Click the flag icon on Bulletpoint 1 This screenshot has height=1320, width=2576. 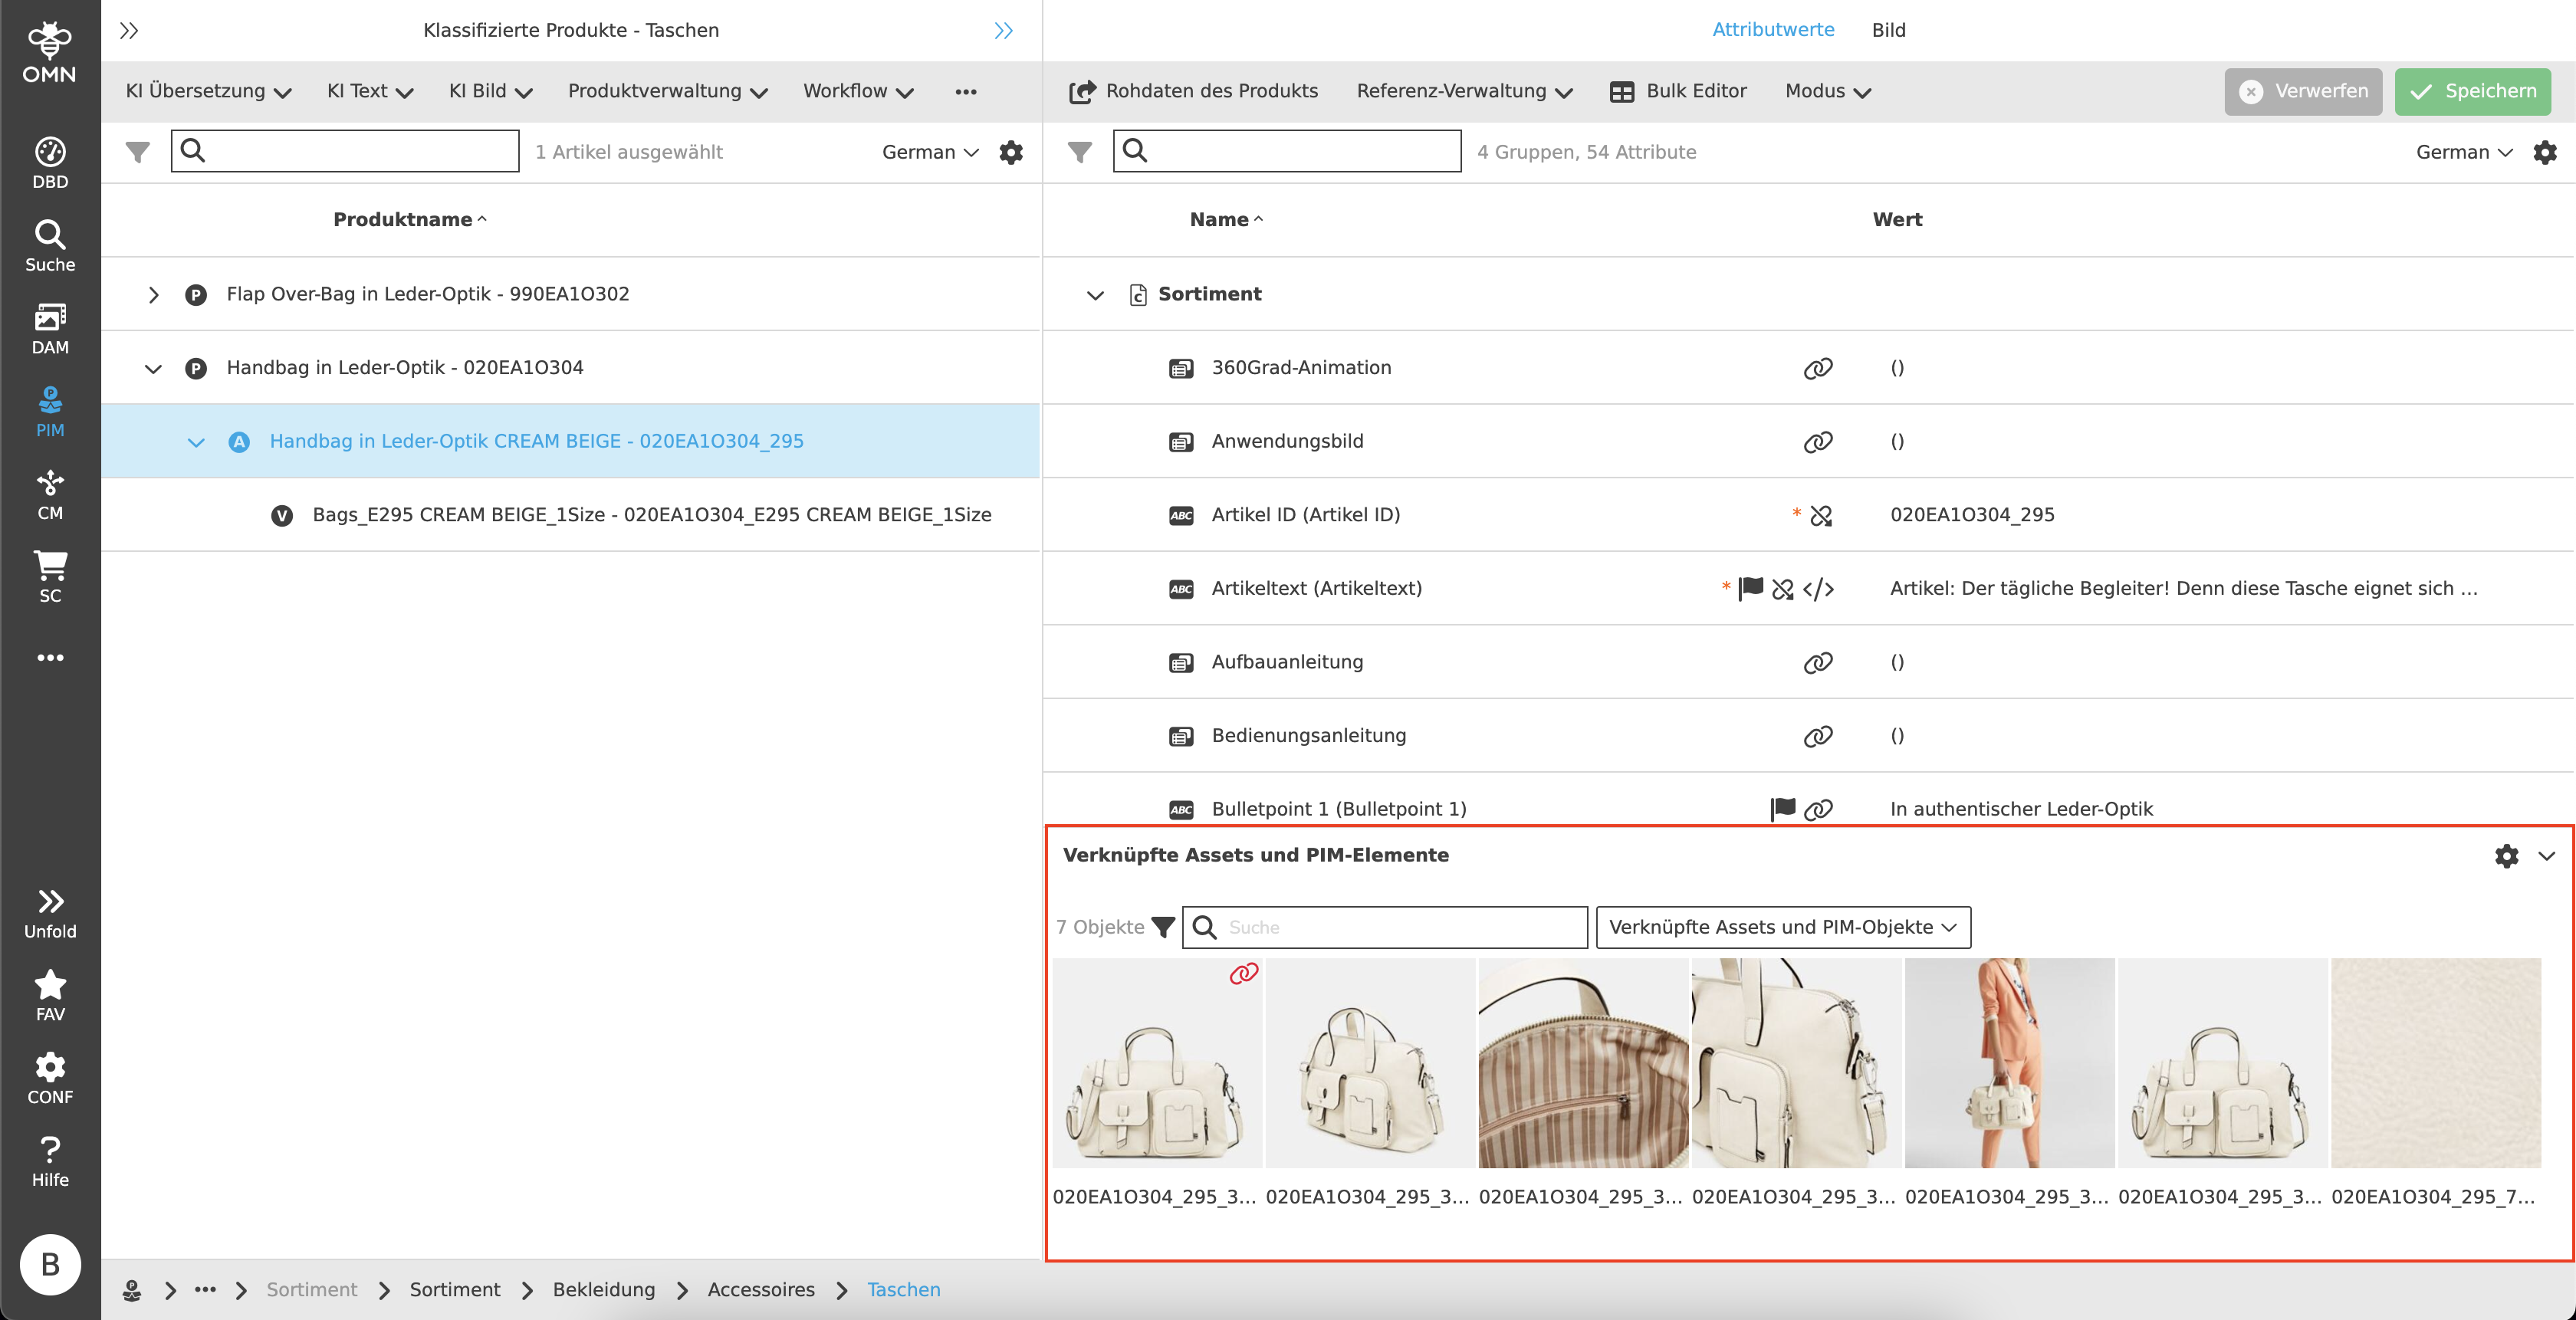coord(1782,808)
